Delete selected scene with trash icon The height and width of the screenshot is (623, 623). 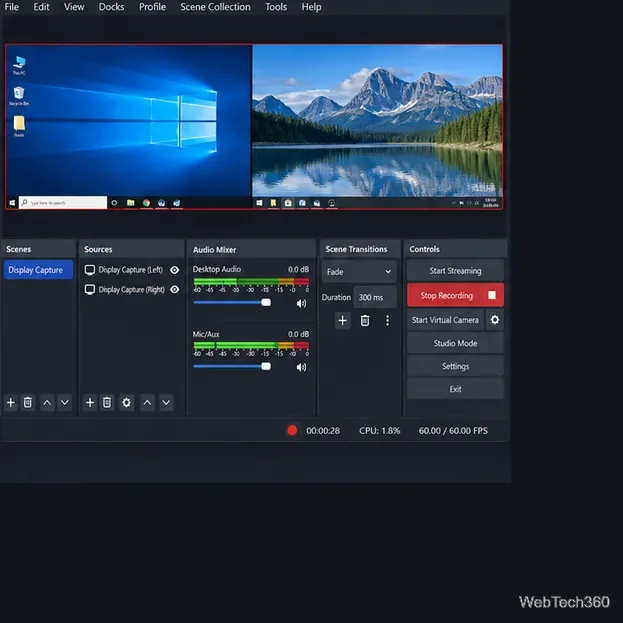27,402
